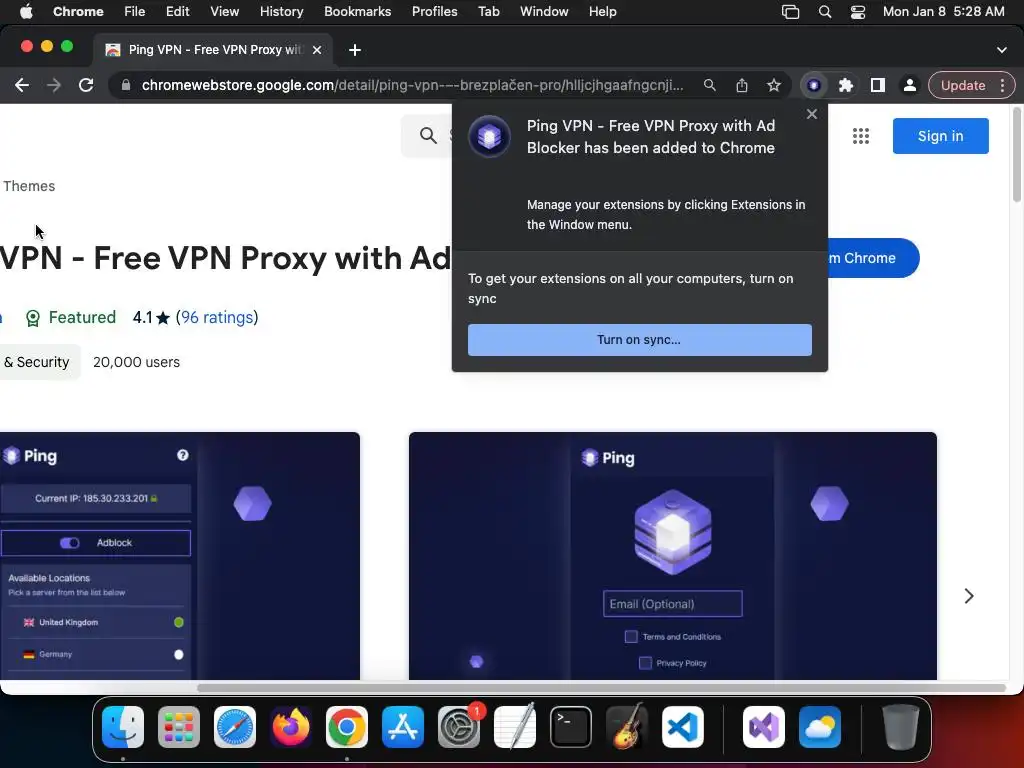Click the Google Chrome Dock icon
Viewport: 1024px width, 768px height.
tap(347, 727)
